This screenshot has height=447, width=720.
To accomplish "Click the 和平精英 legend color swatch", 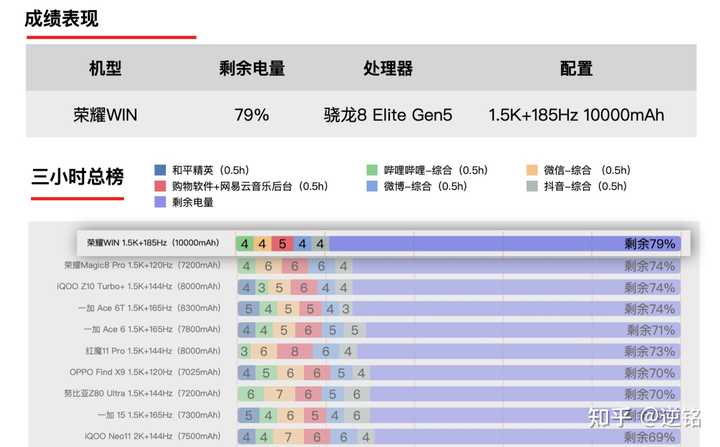I will coord(160,170).
